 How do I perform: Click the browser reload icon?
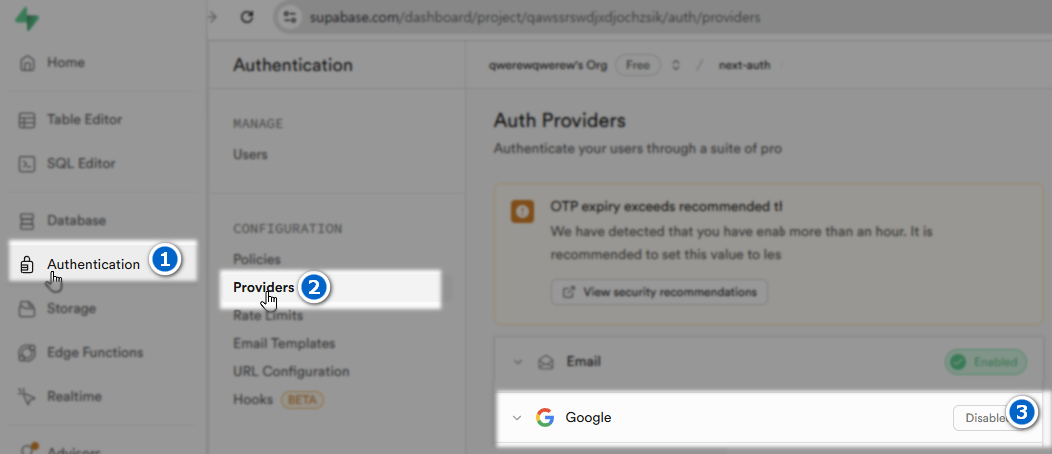(x=247, y=18)
